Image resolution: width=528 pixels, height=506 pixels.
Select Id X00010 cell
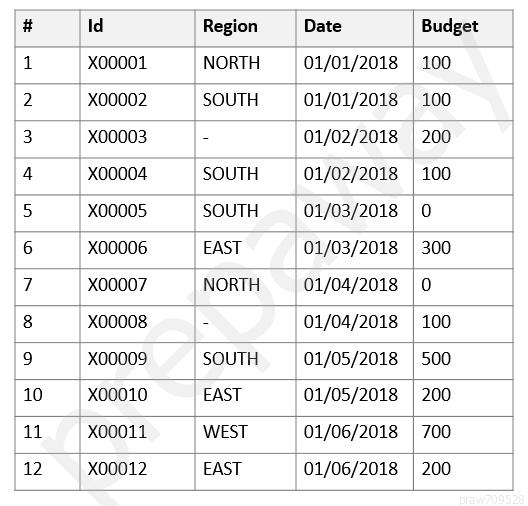click(137, 398)
